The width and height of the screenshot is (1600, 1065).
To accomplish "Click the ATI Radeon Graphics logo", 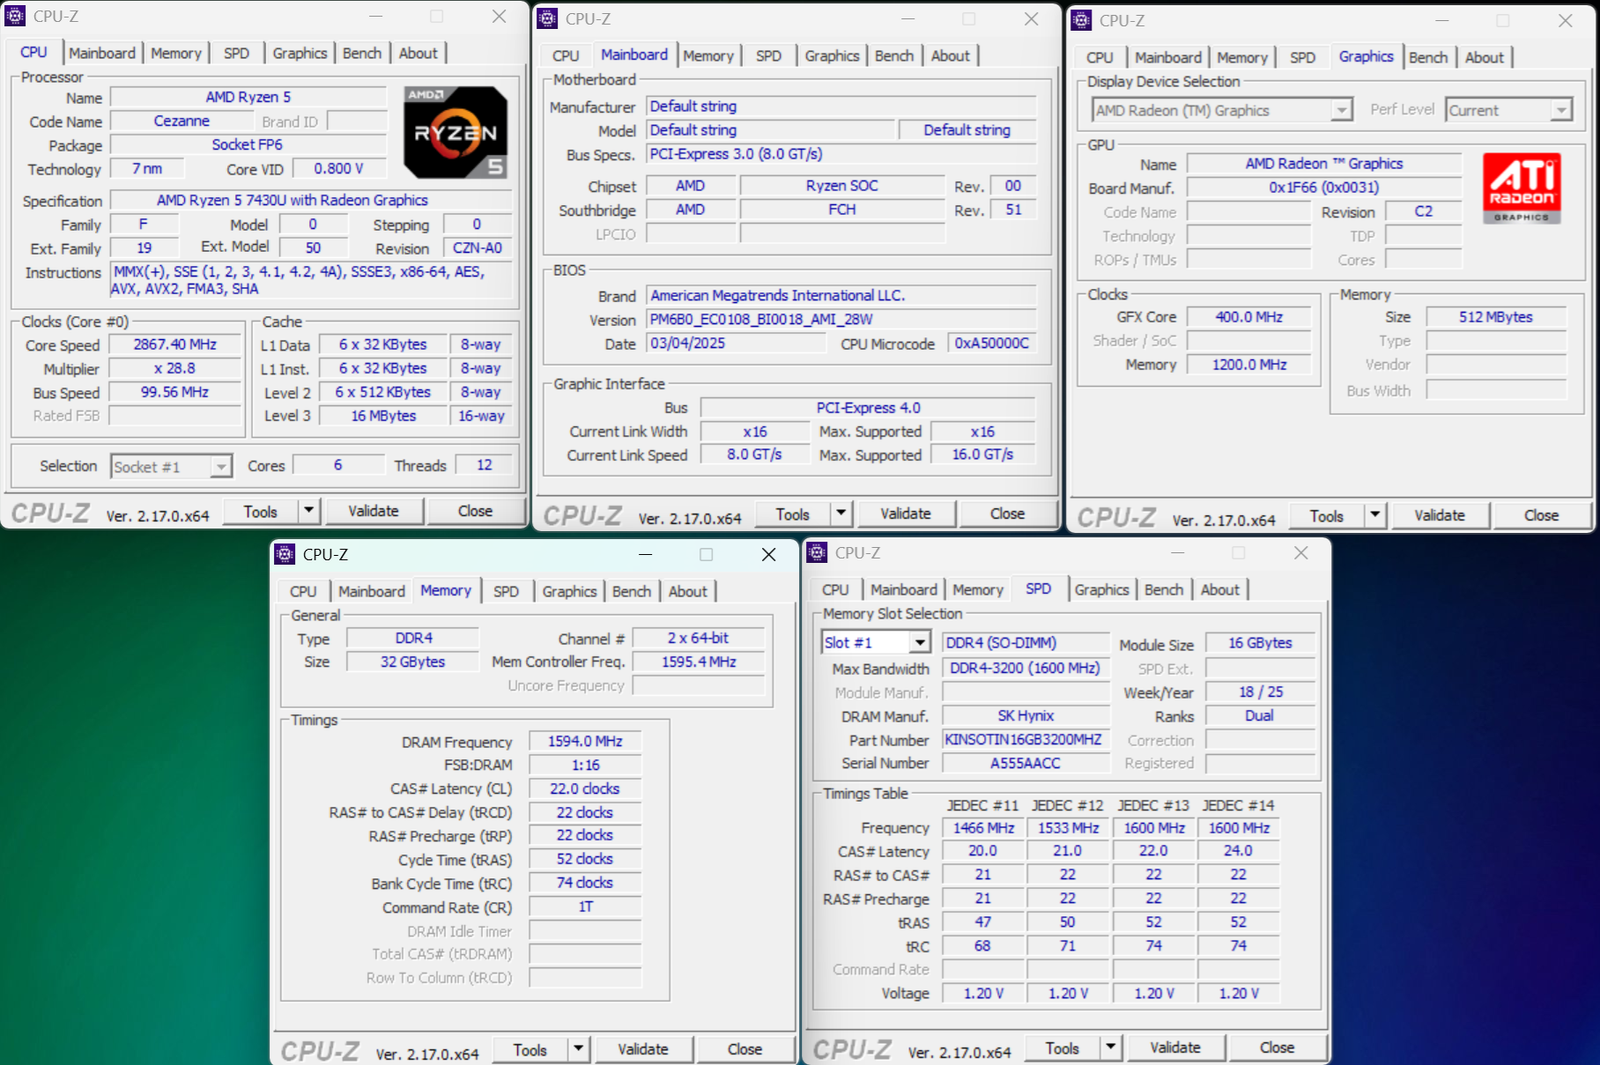I will [1521, 188].
